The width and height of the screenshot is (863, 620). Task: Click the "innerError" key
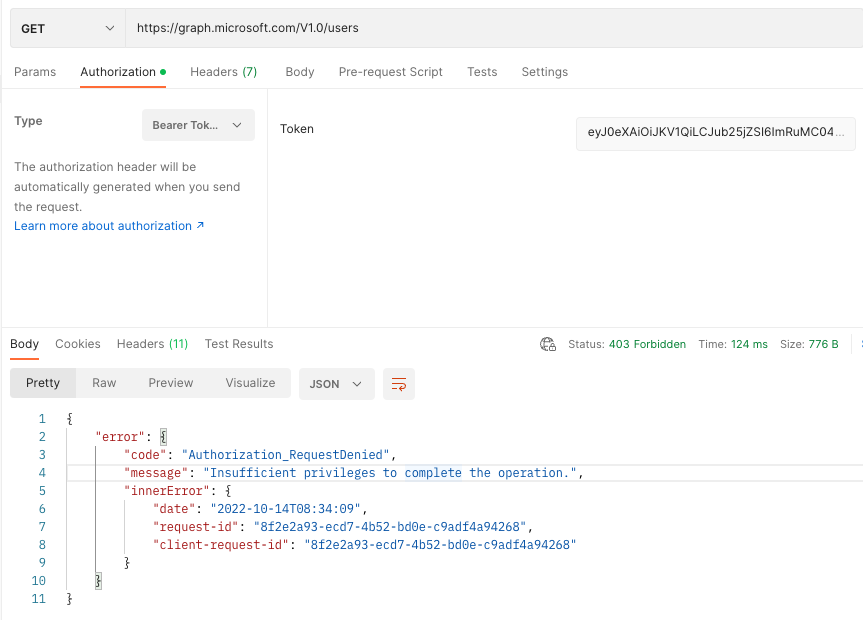coord(167,491)
